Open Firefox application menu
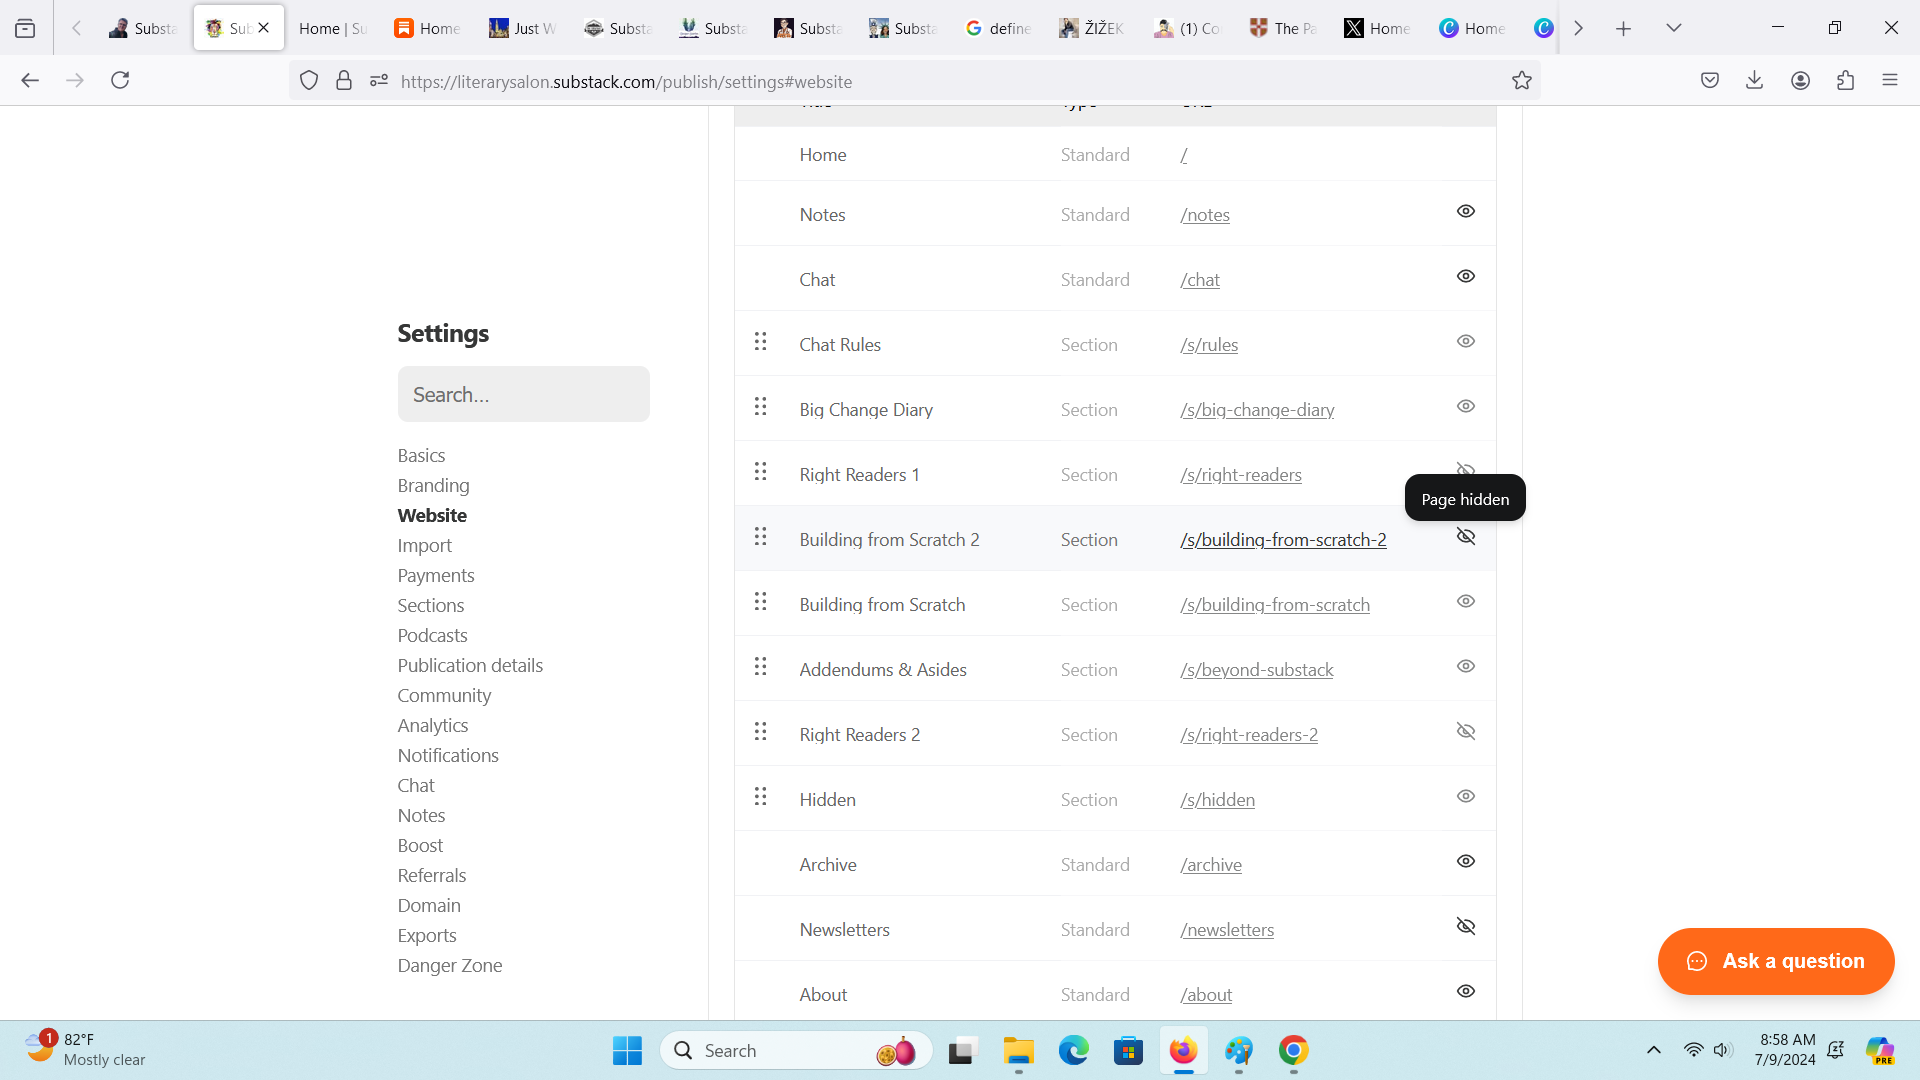 pos(1889,81)
